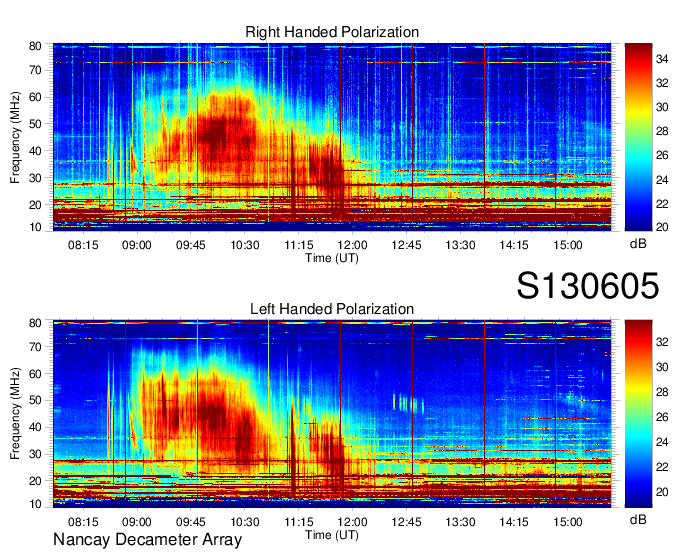Screen dimensions: 680x552
Task: Click the 80 MHz tick on the right-handed plot
Action: click(35, 46)
